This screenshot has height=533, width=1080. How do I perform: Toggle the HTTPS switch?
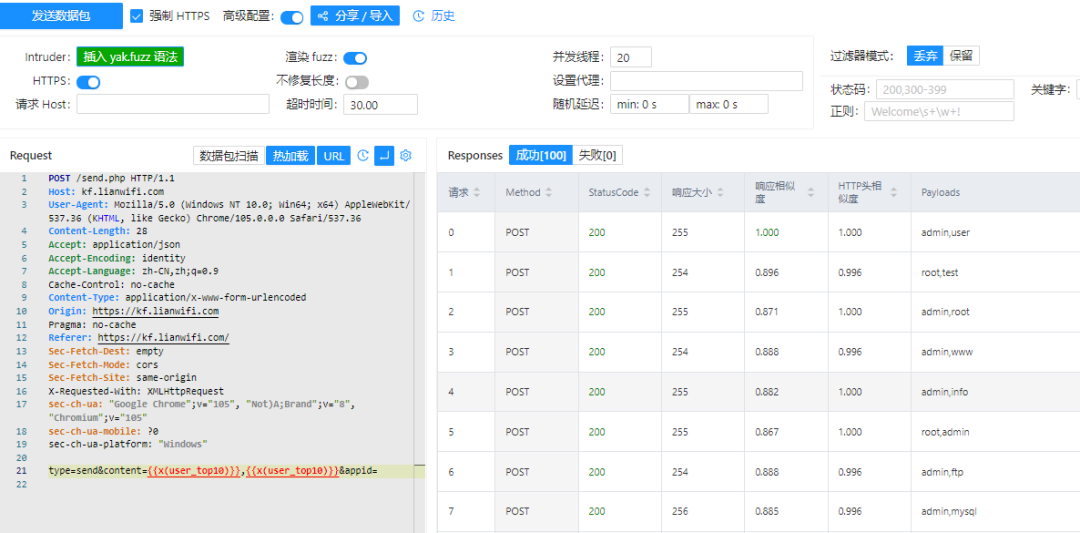pos(88,83)
